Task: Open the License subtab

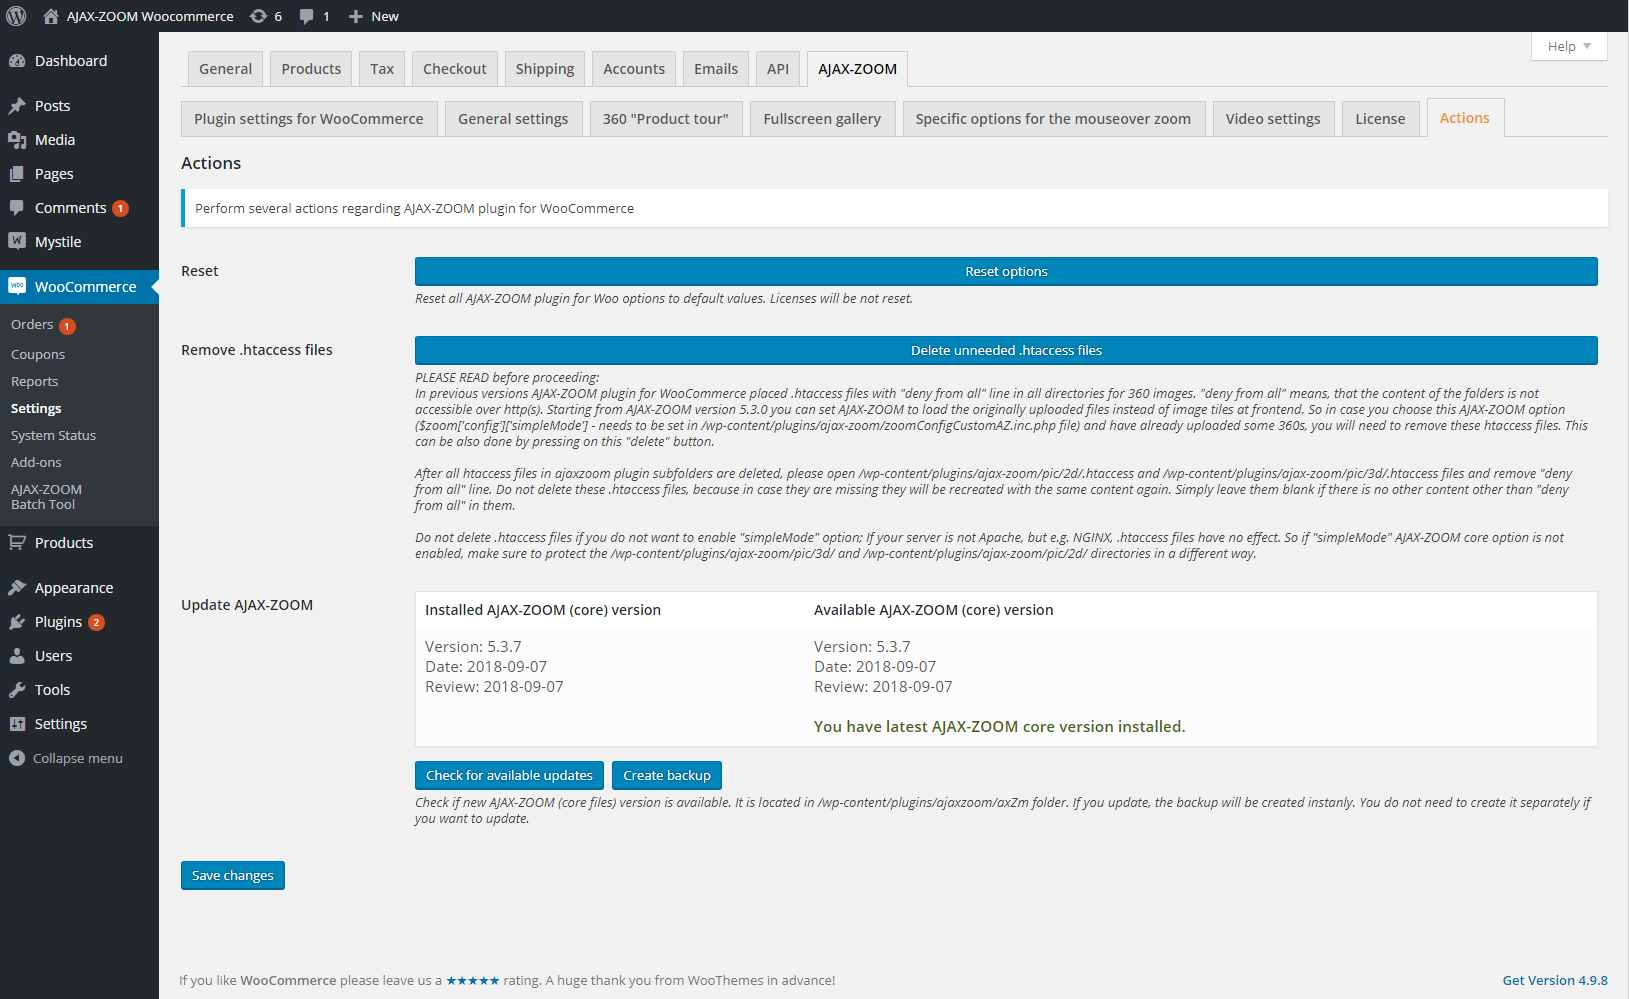Action: (1380, 119)
